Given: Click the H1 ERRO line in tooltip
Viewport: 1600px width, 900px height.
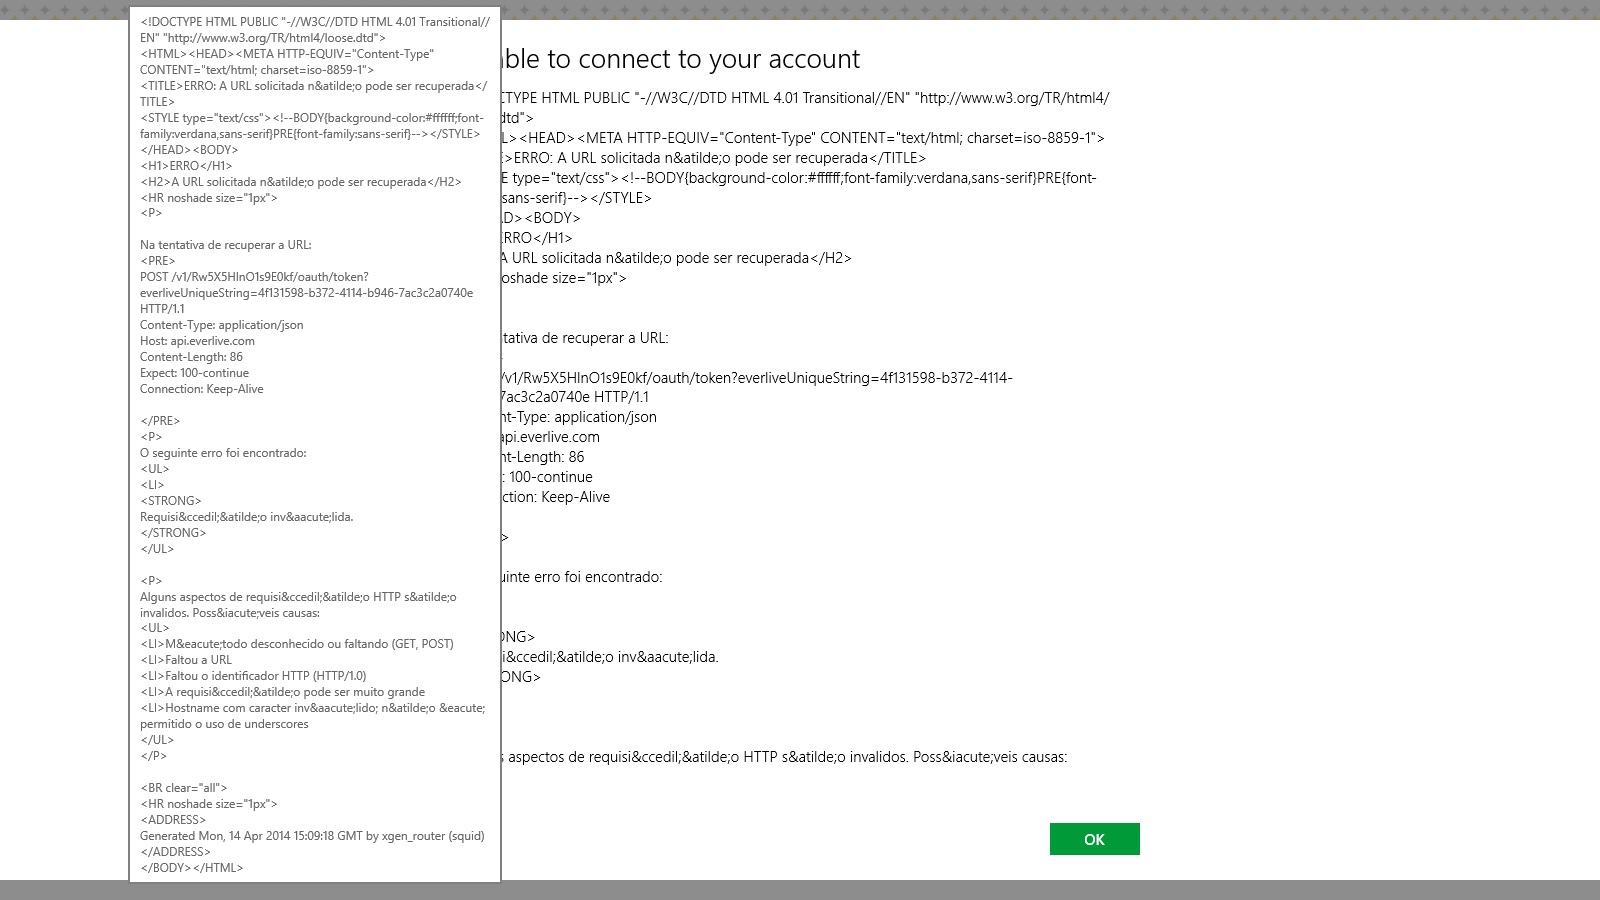Looking at the screenshot, I should [x=187, y=166].
